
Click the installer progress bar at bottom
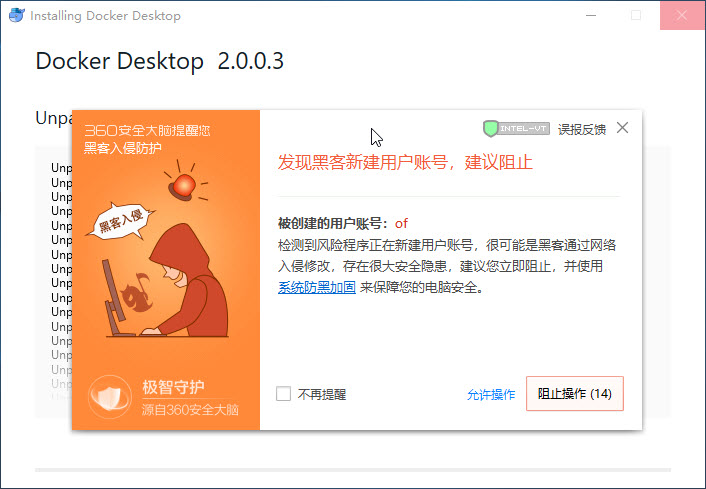353,470
